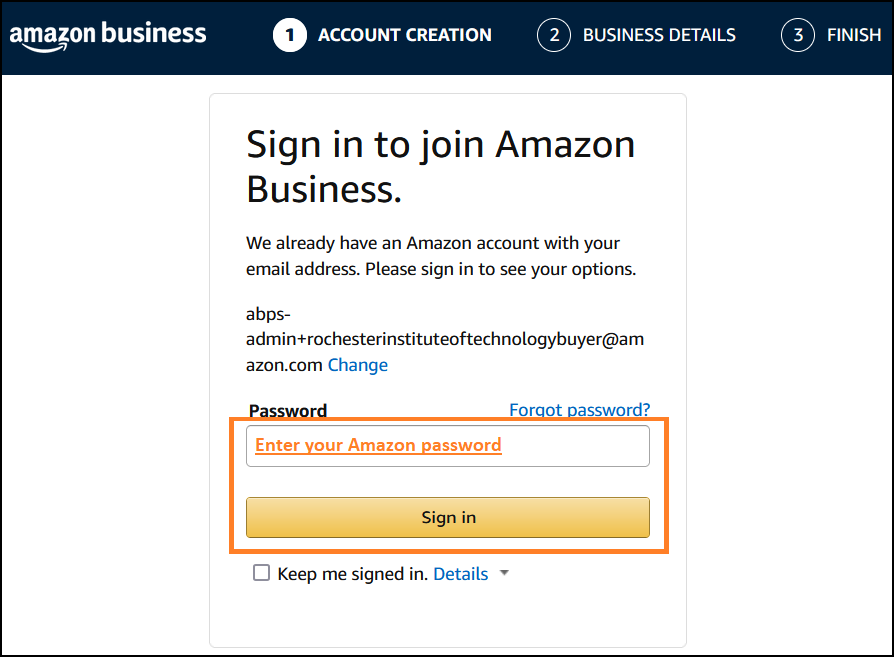Image resolution: width=894 pixels, height=657 pixels.
Task: Open the ACCOUNT CREATION step label
Action: click(x=404, y=36)
